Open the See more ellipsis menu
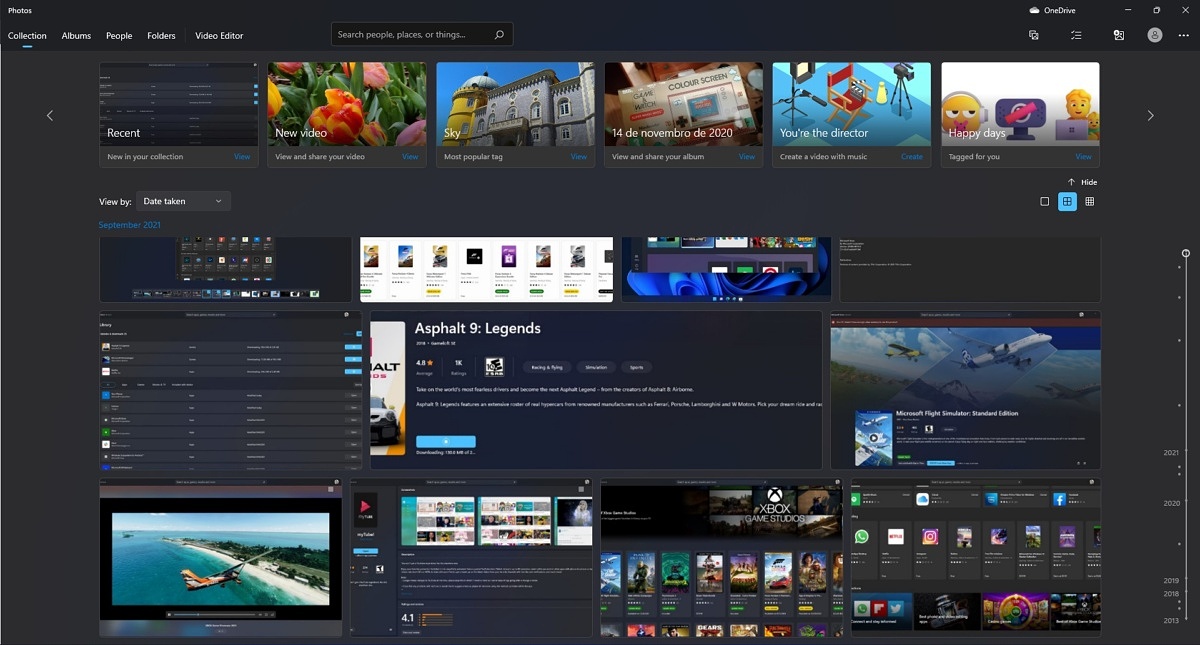Viewport: 1200px width, 645px height. click(x=1184, y=35)
